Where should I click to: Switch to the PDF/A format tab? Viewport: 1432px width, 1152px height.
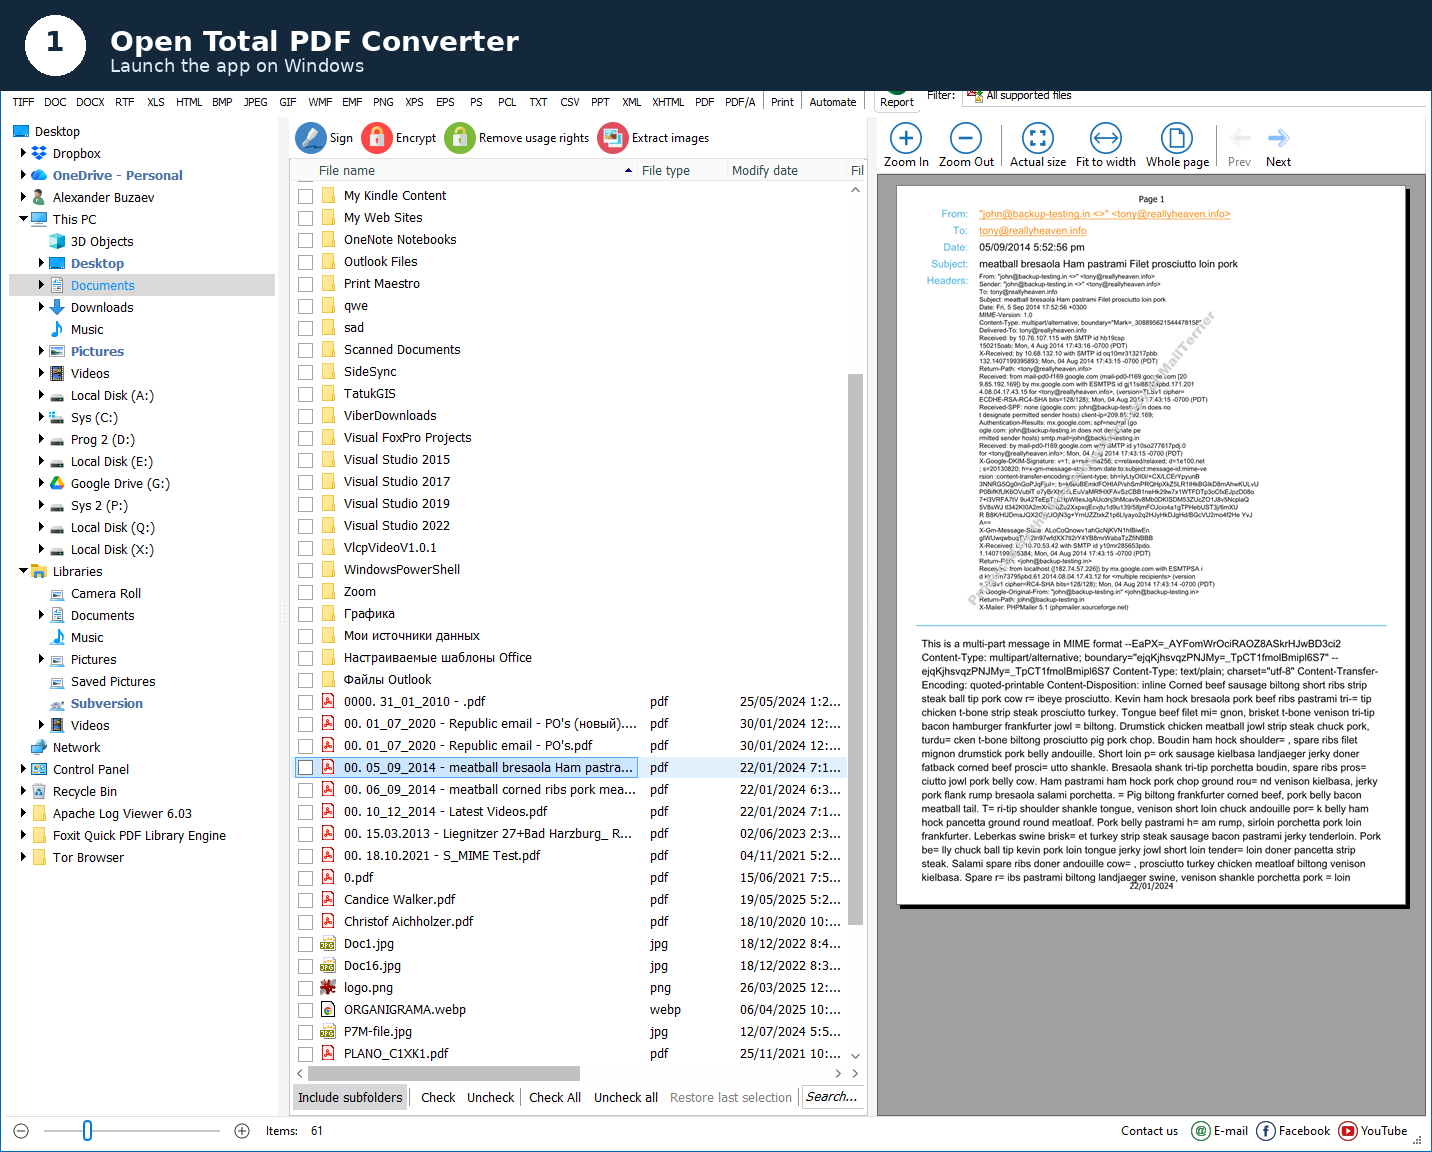click(740, 101)
